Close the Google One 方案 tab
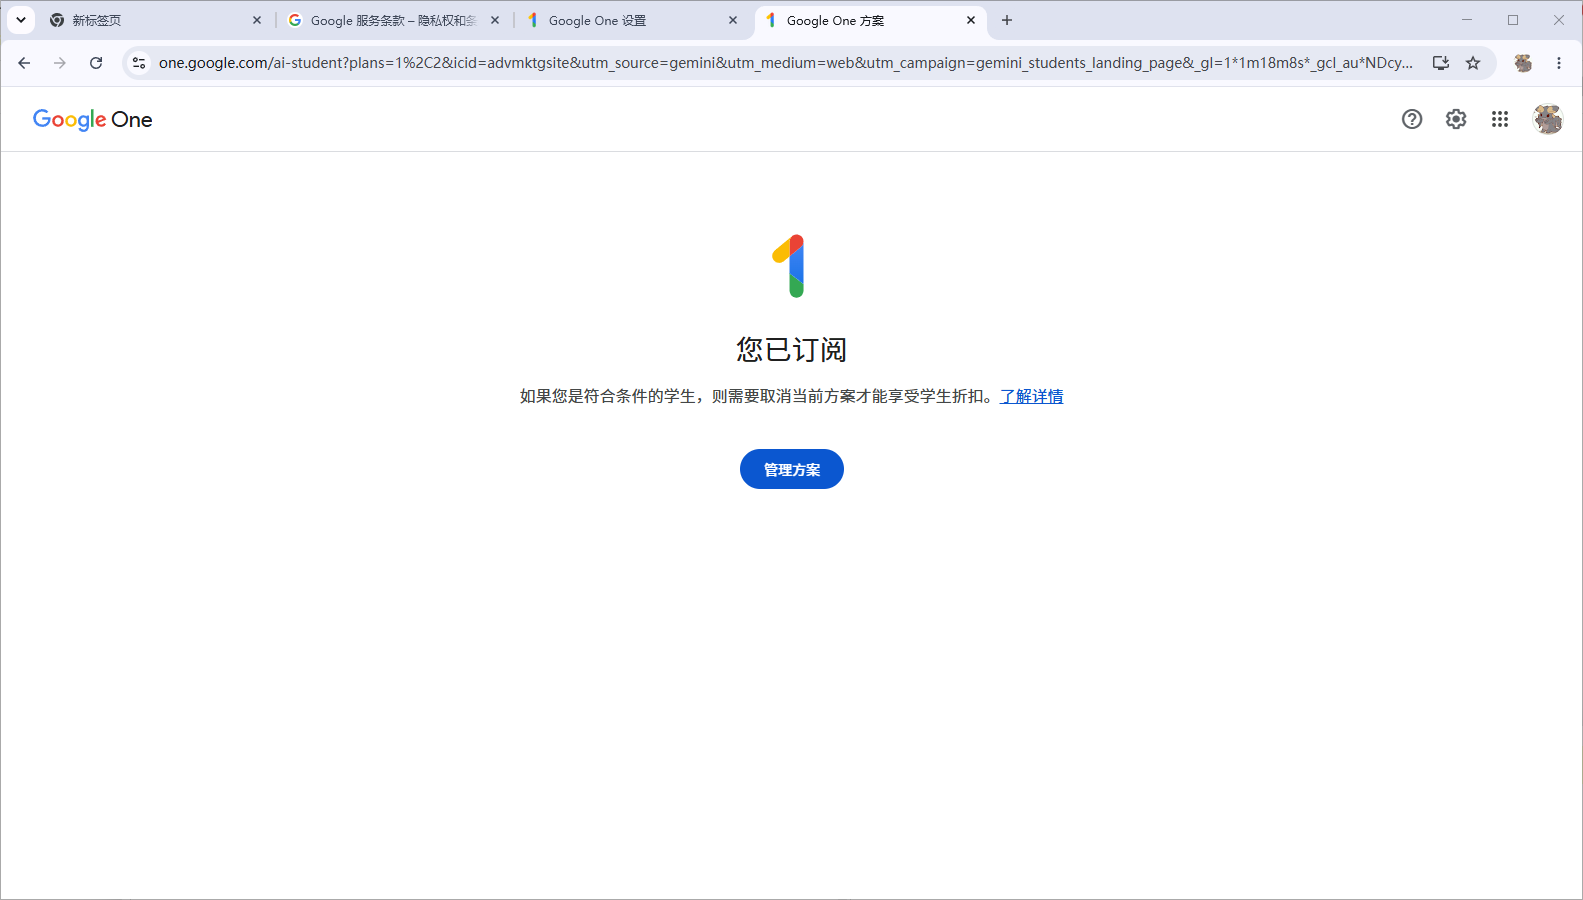This screenshot has width=1583, height=900. (x=971, y=20)
